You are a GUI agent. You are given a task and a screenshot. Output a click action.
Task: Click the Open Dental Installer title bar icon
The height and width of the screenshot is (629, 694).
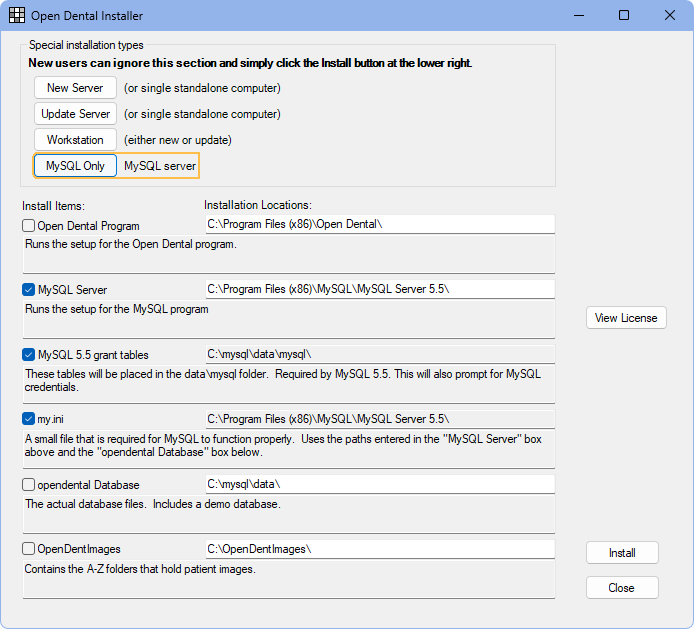[x=17, y=15]
